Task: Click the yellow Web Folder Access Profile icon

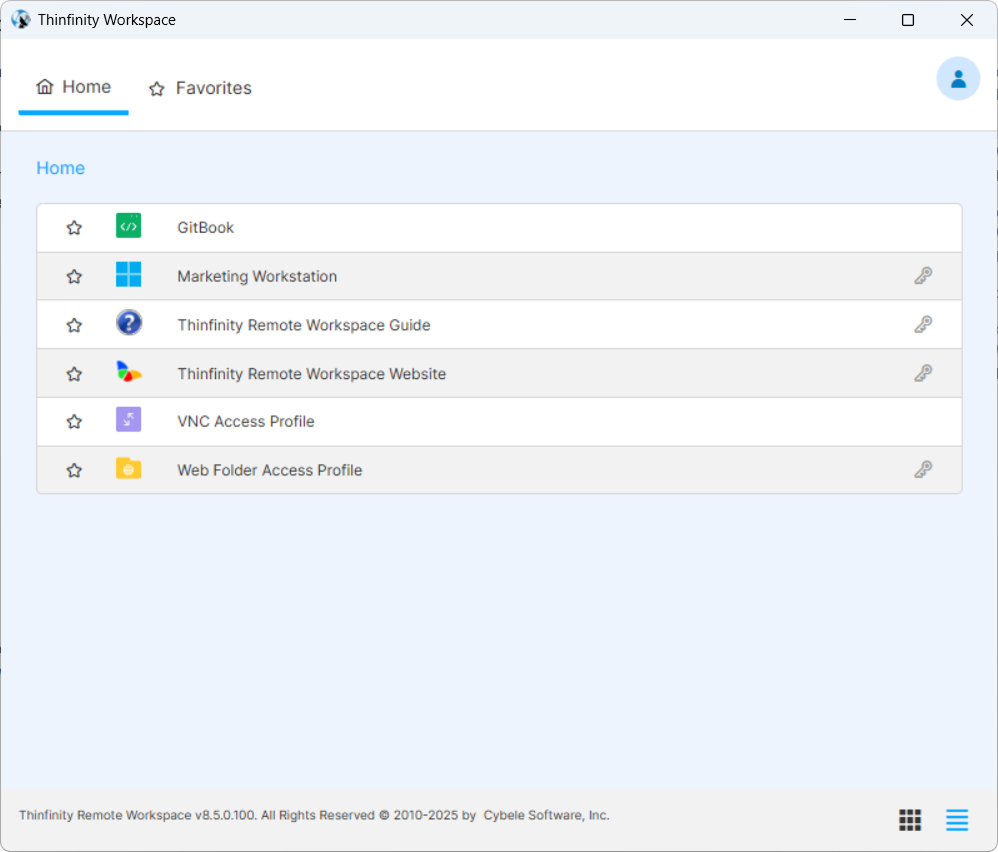Action: tap(128, 469)
